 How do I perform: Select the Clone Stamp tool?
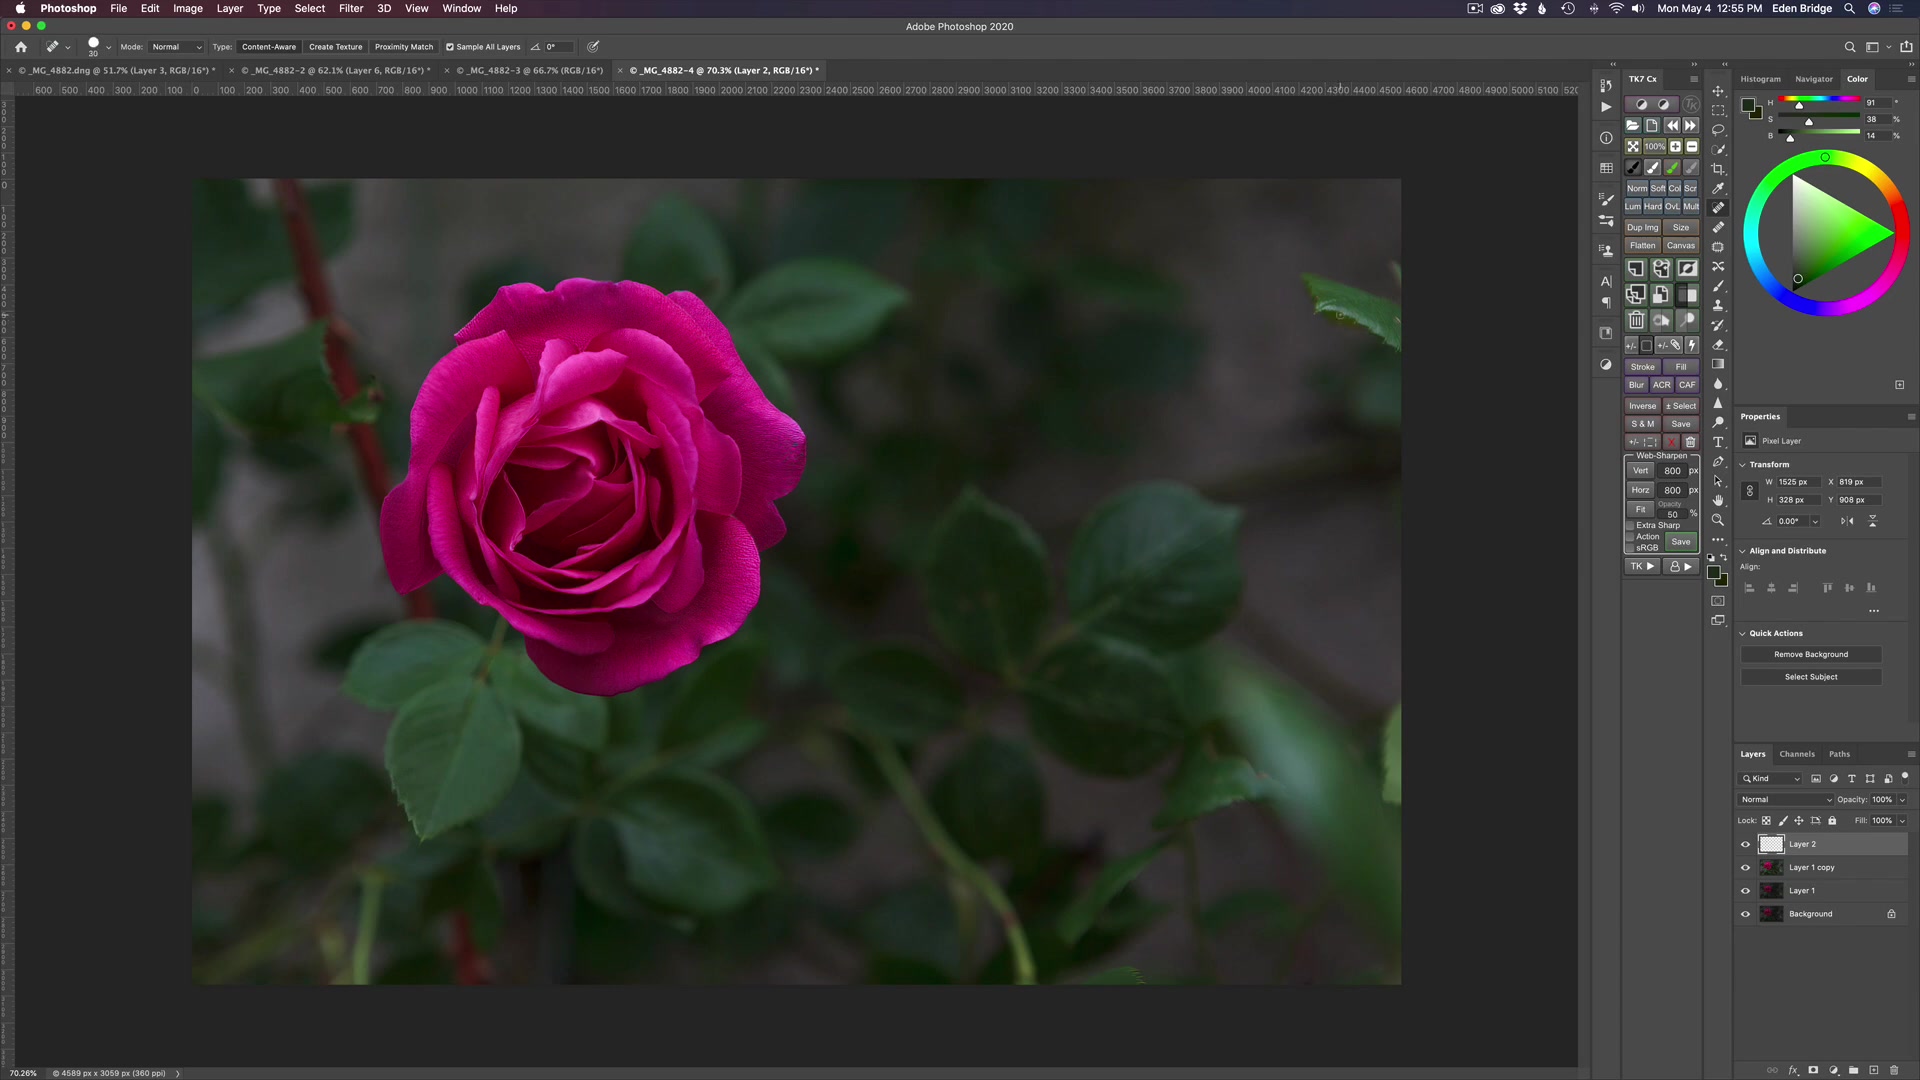[1718, 305]
